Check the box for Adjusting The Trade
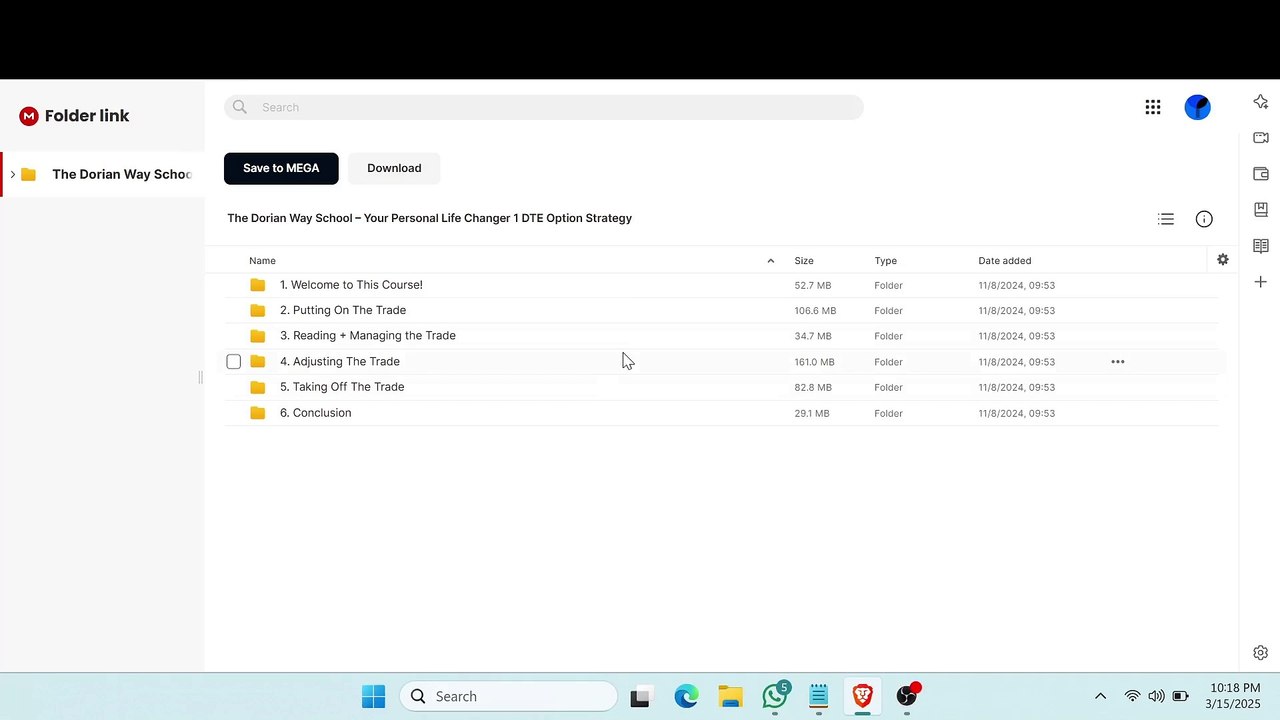Screen dimensions: 1280x720 [x=234, y=362]
